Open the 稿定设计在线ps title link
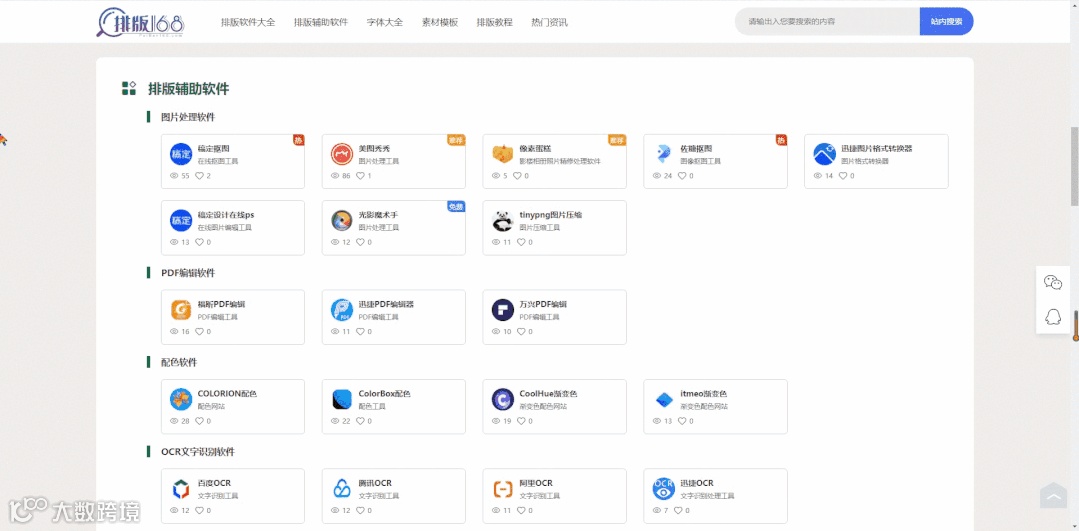Viewport: 1079px width, 531px height. click(x=226, y=215)
